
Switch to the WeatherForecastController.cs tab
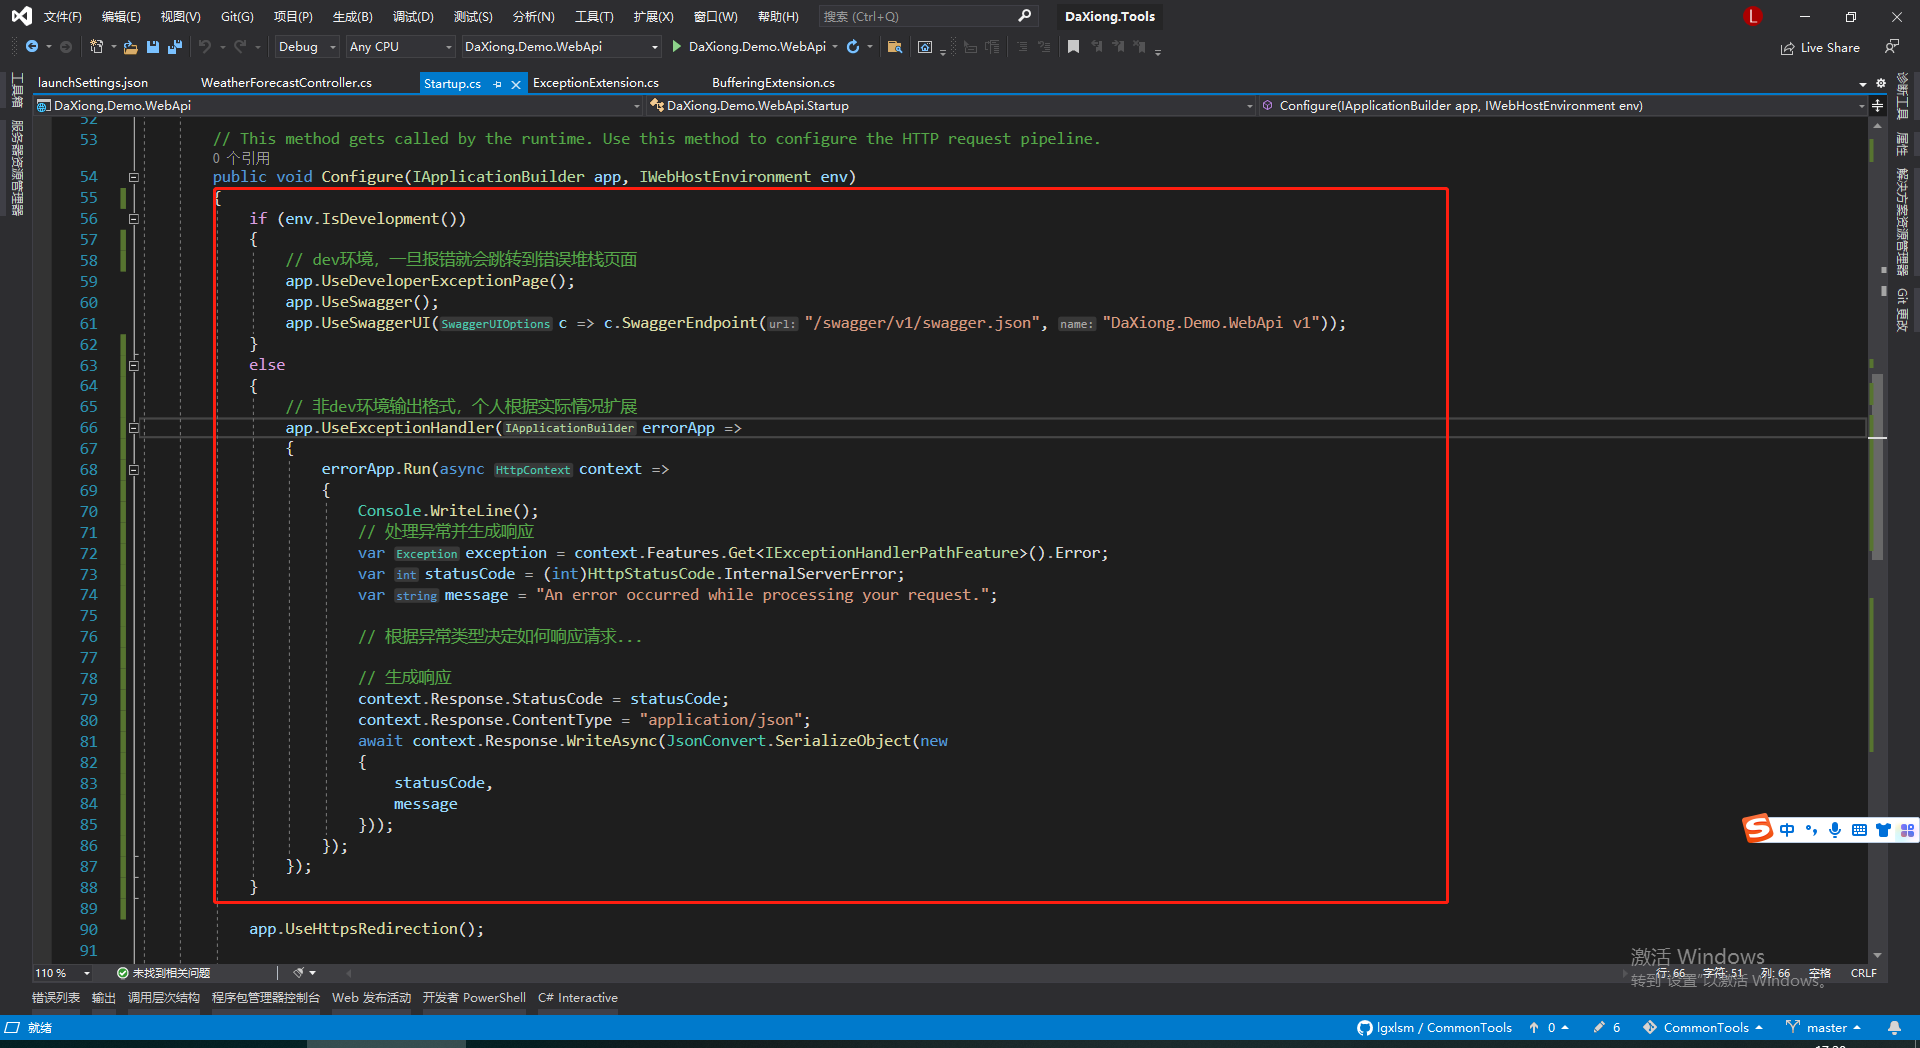[286, 83]
